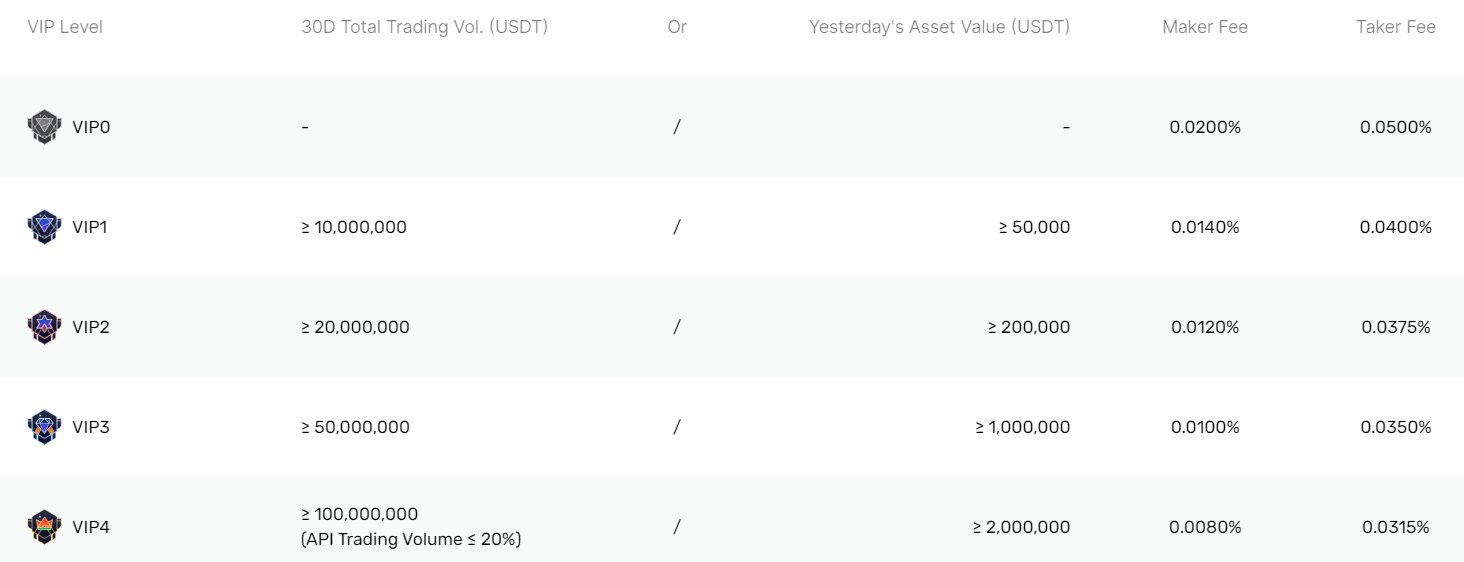Click VIP2 trading volume ≥ 20,000,000
Image resolution: width=1464 pixels, height=562 pixels.
[355, 327]
